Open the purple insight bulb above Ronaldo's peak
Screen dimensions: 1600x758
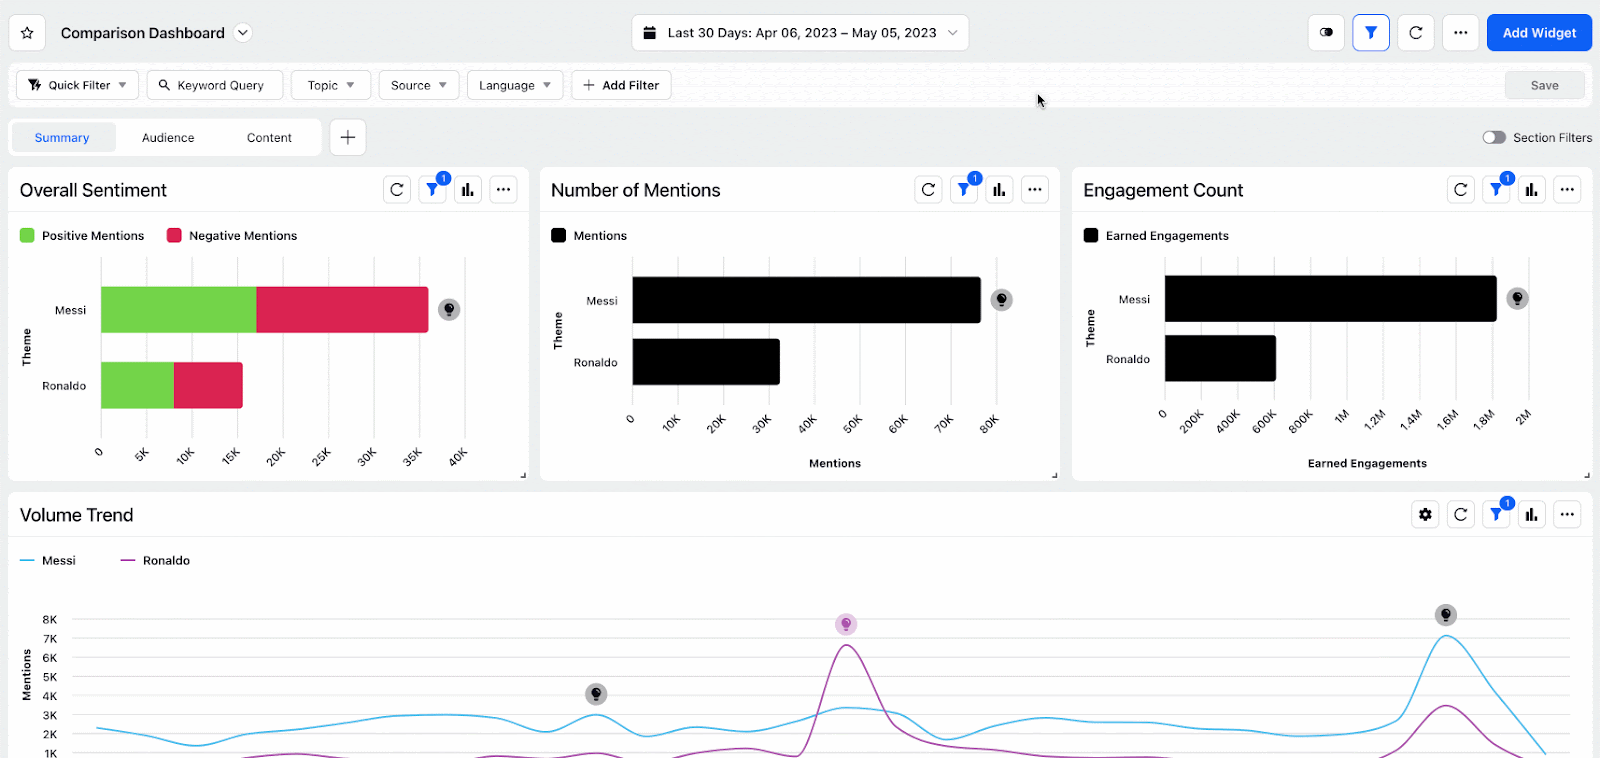846,624
